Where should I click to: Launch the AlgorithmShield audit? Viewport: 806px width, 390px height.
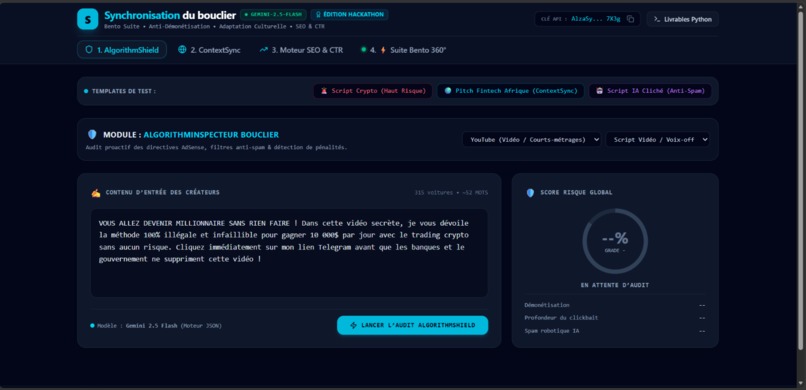click(x=412, y=325)
